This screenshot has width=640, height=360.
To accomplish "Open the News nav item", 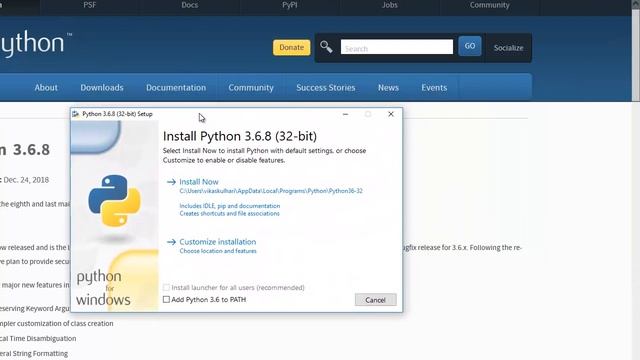I will tap(388, 88).
